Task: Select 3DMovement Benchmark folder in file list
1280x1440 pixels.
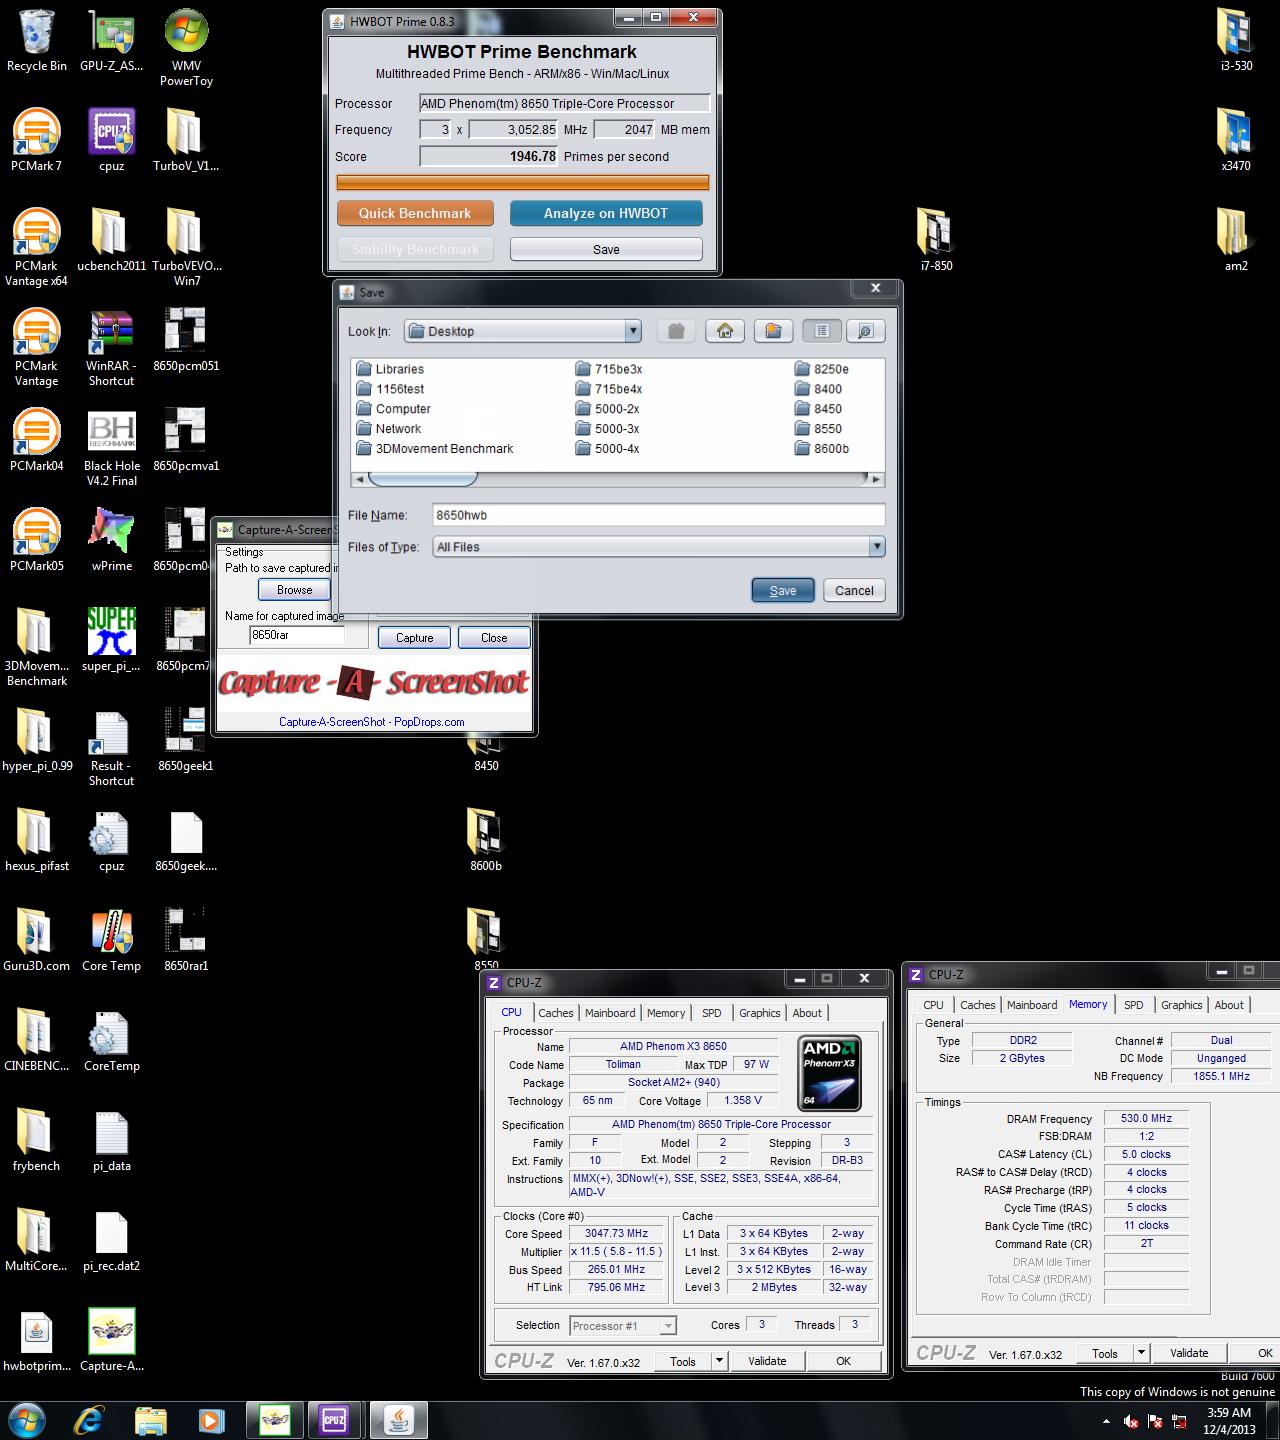Action: click(436, 448)
